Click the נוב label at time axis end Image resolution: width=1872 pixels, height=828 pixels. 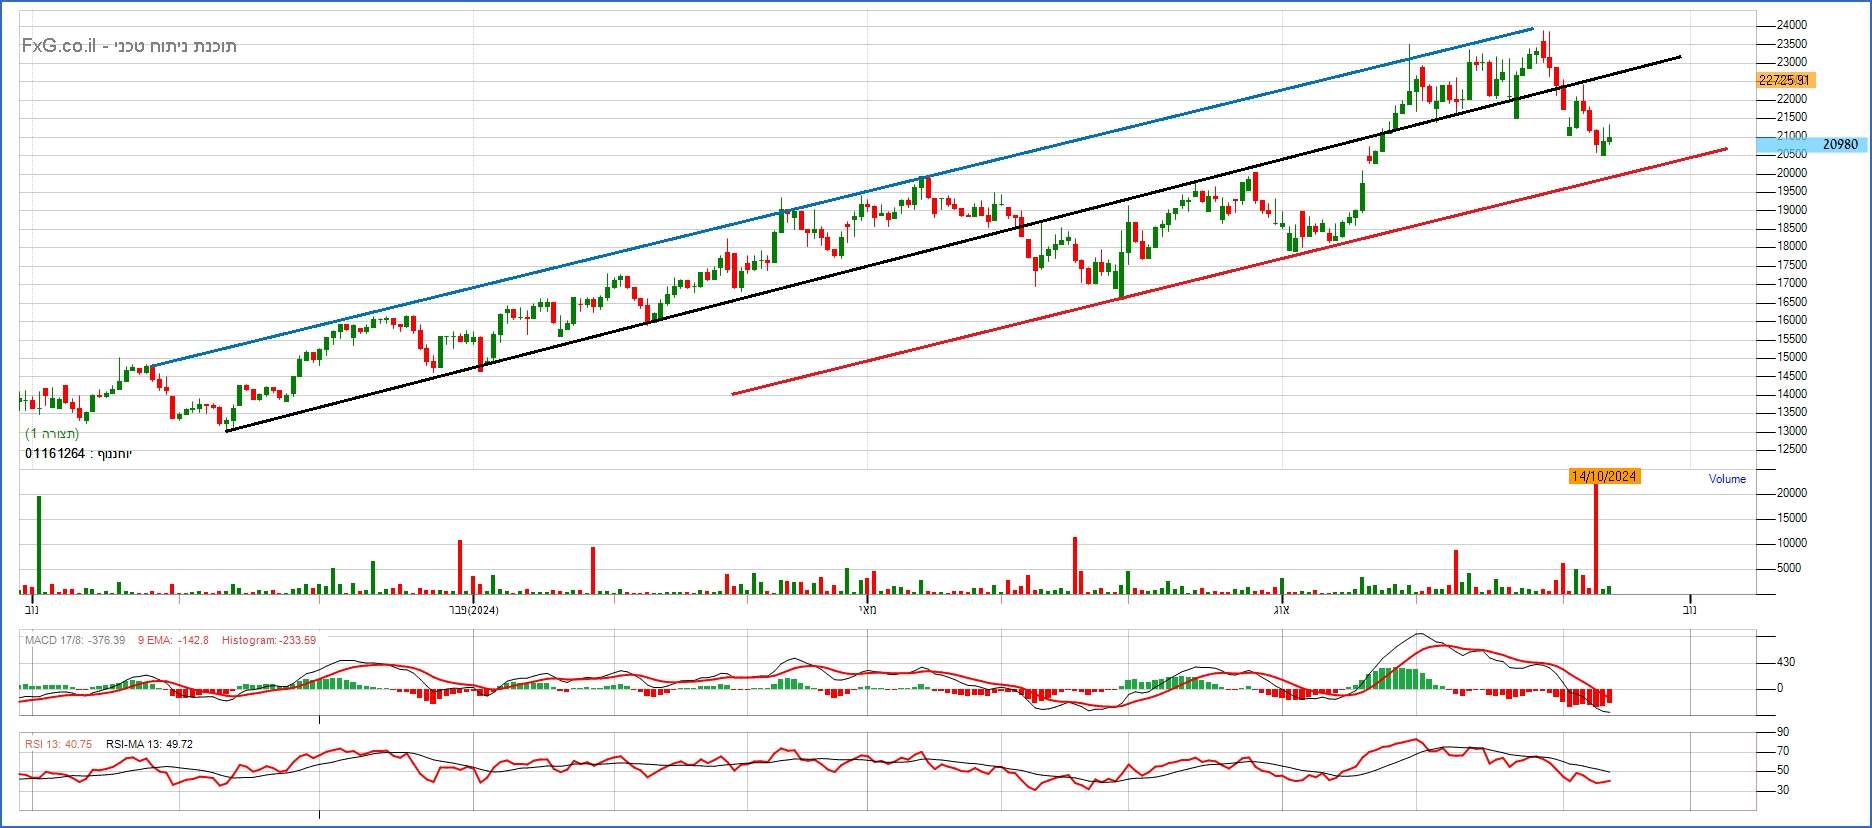tap(1689, 610)
